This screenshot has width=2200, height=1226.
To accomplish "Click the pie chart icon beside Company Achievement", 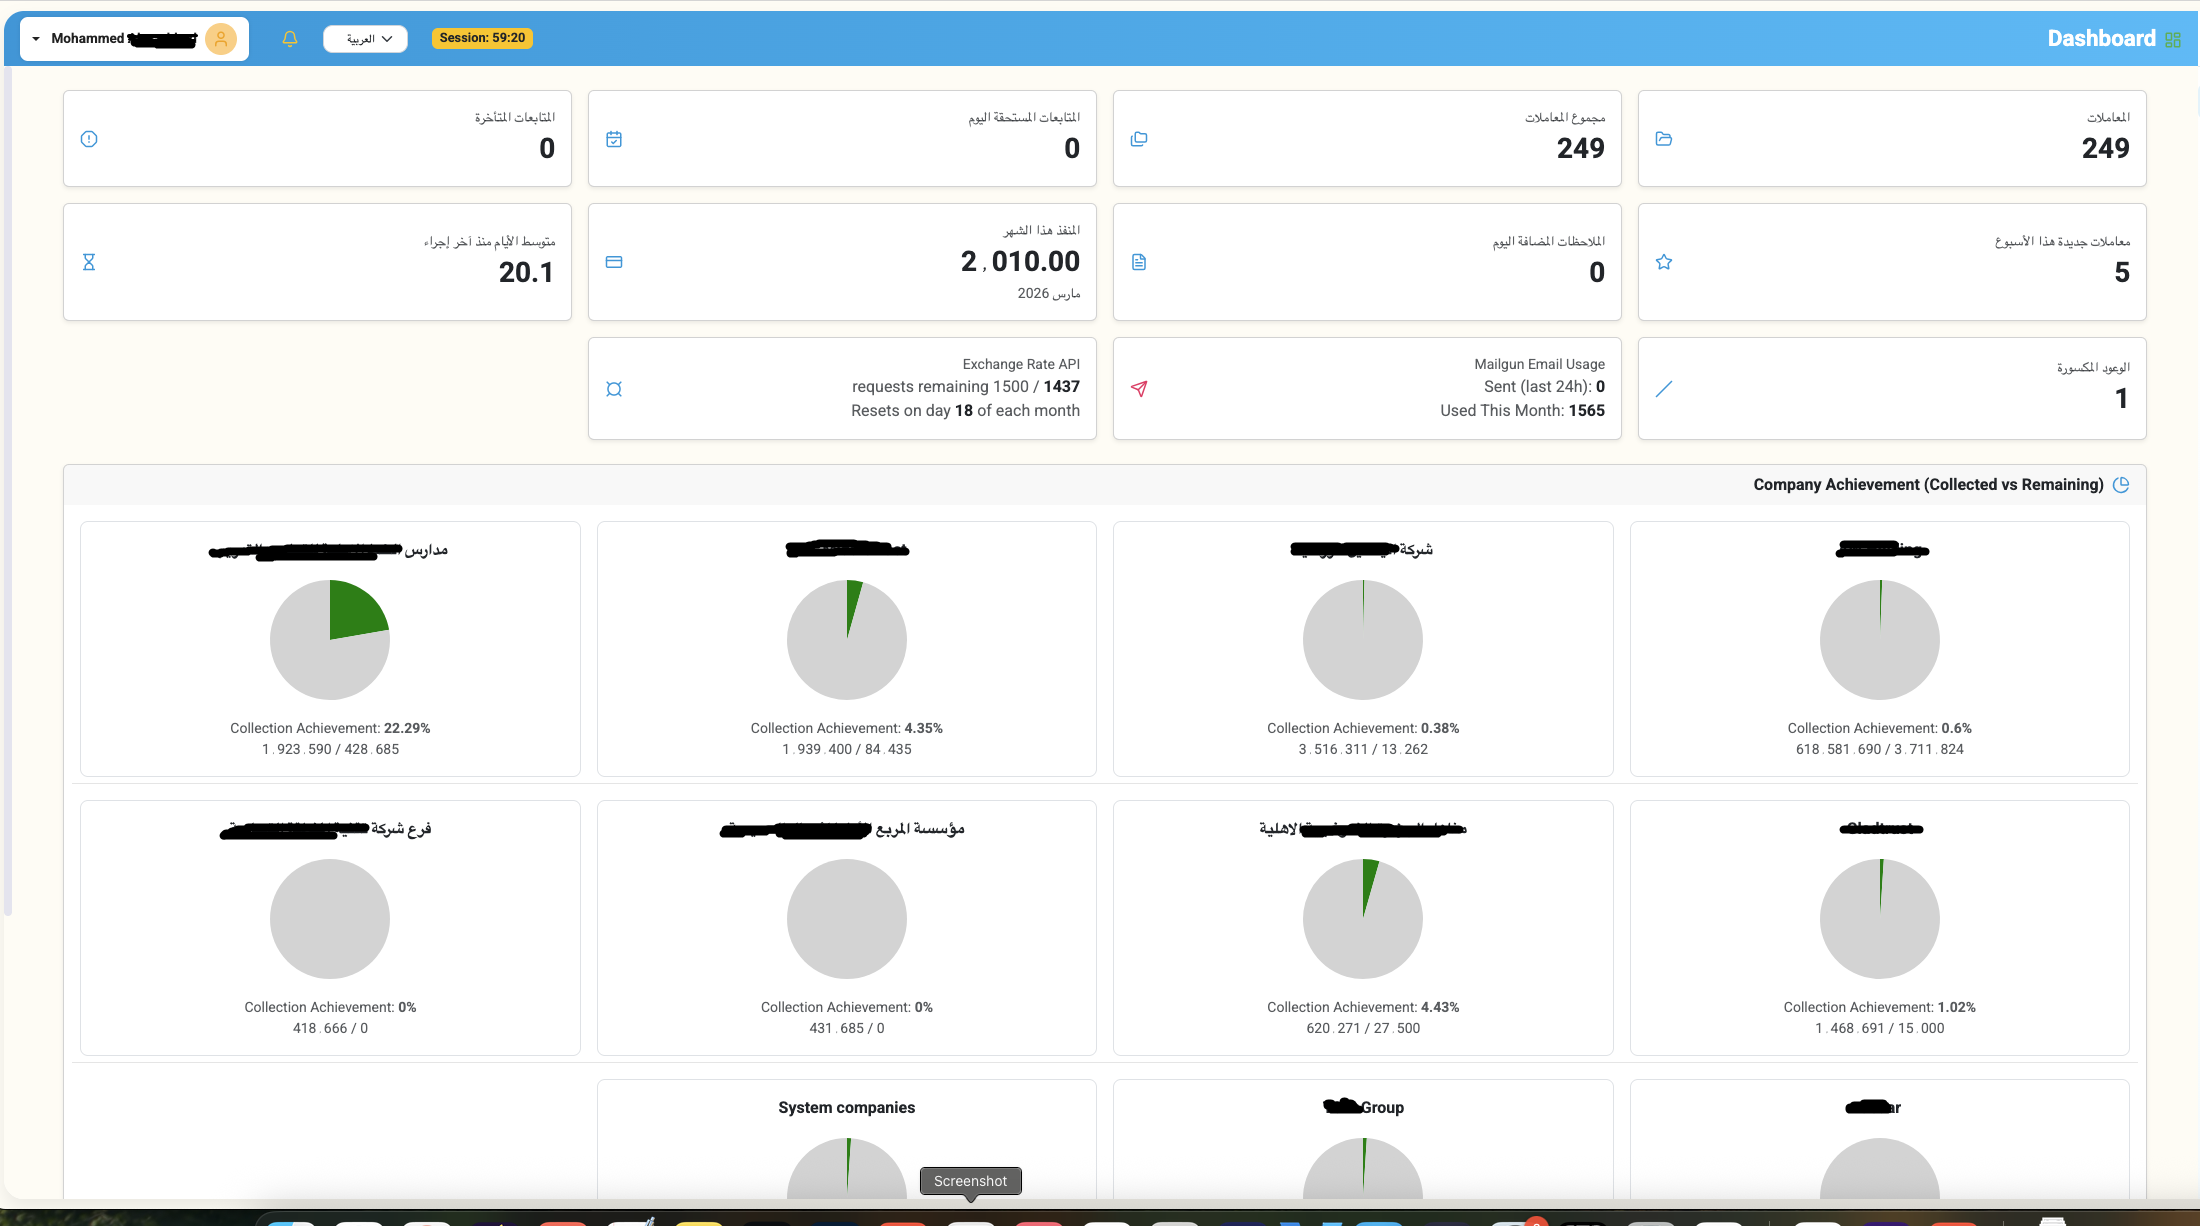I will (x=2121, y=485).
